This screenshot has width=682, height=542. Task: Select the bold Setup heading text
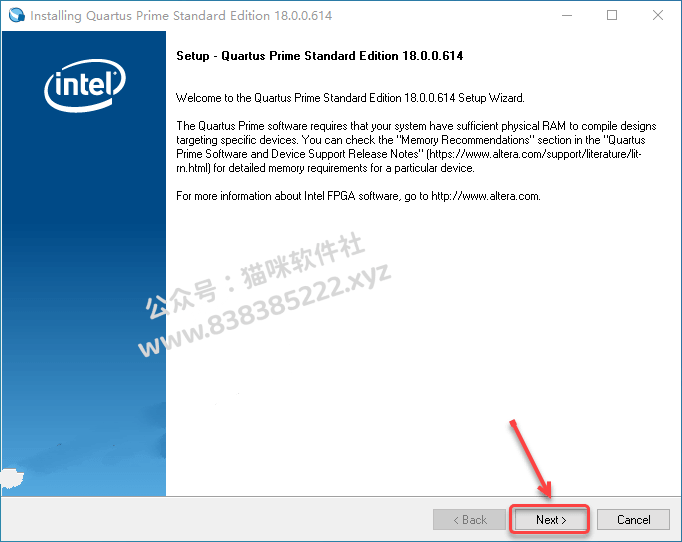(320, 56)
